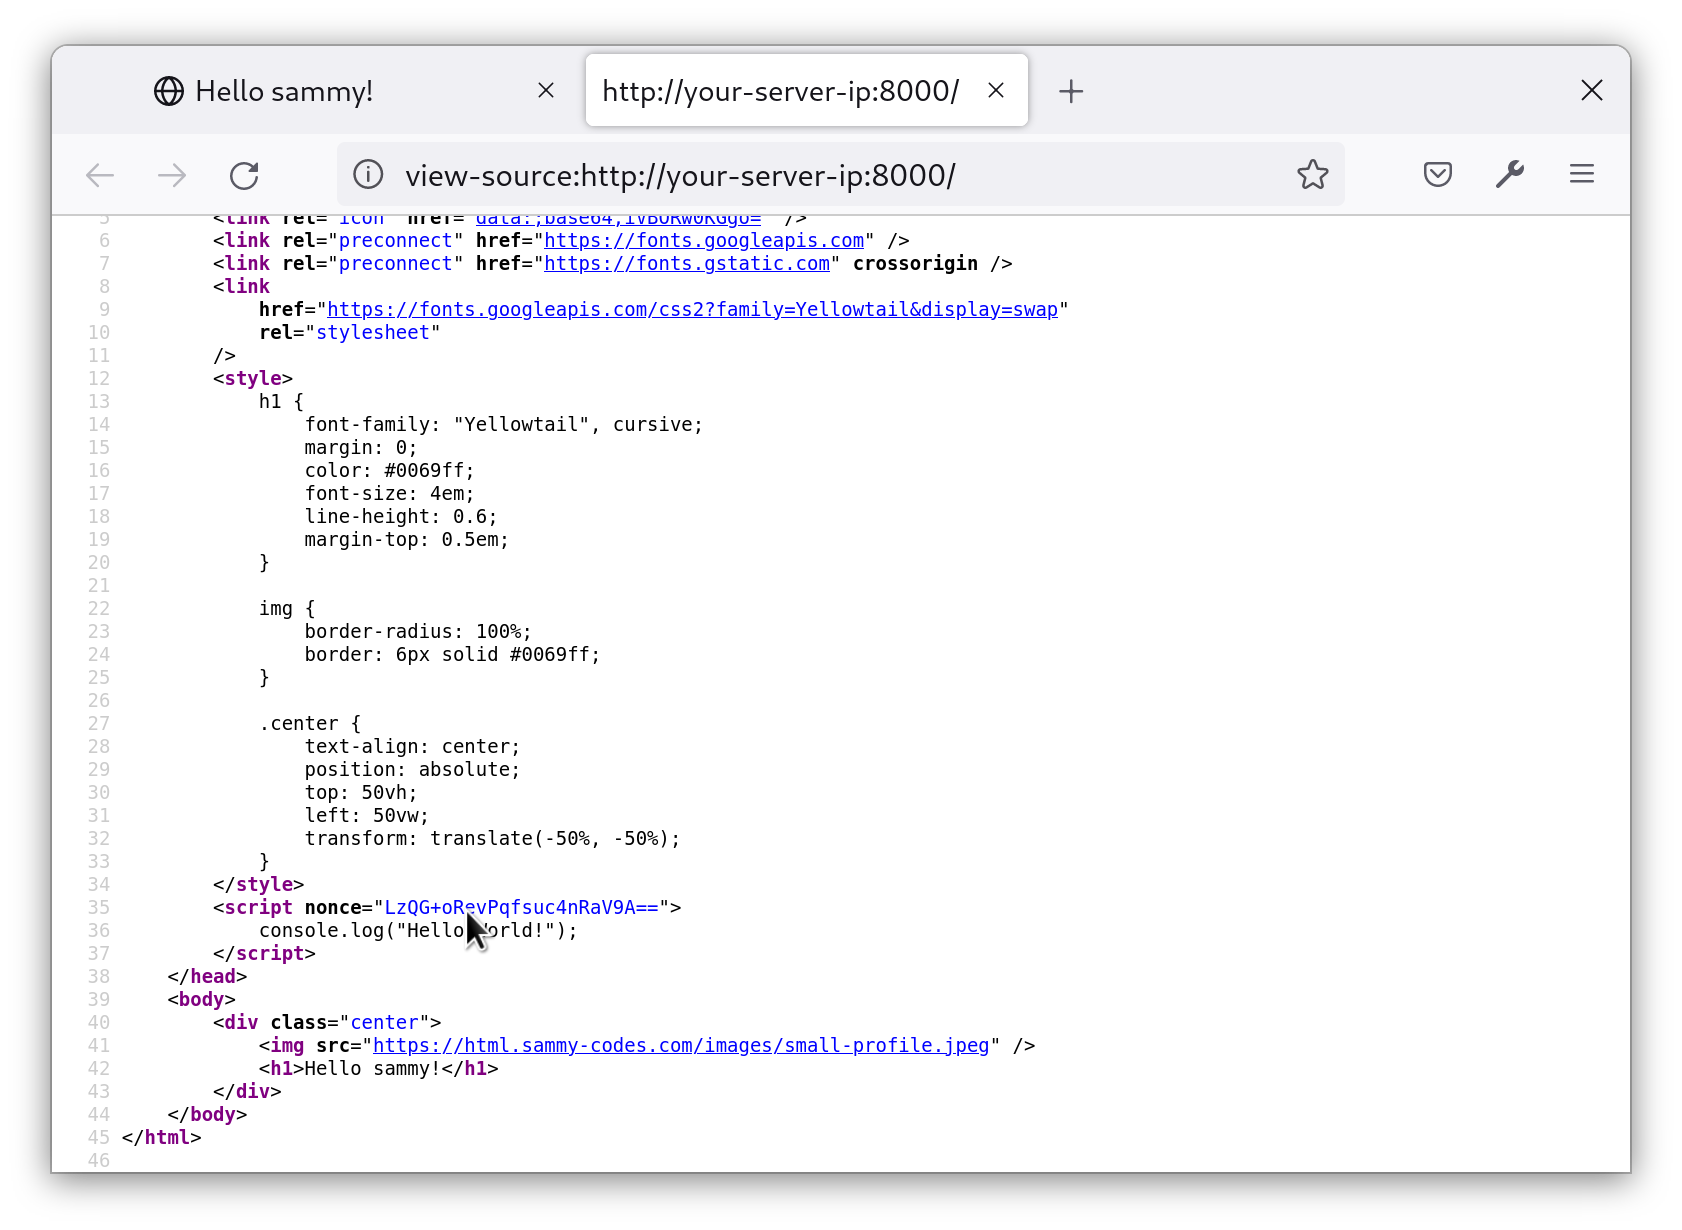Click the 'line-height: 0.6;' line
The image size is (1682, 1230).
401,516
